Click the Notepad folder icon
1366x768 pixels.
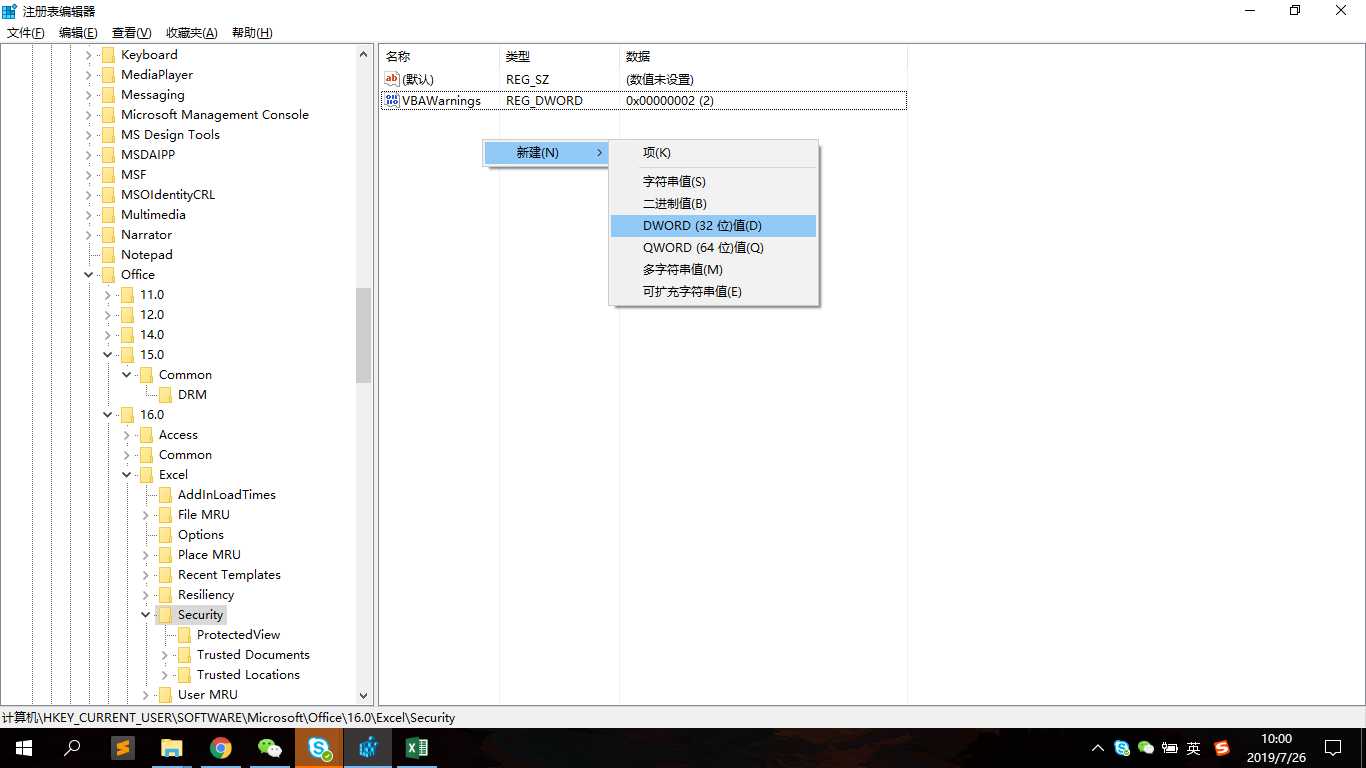point(107,255)
